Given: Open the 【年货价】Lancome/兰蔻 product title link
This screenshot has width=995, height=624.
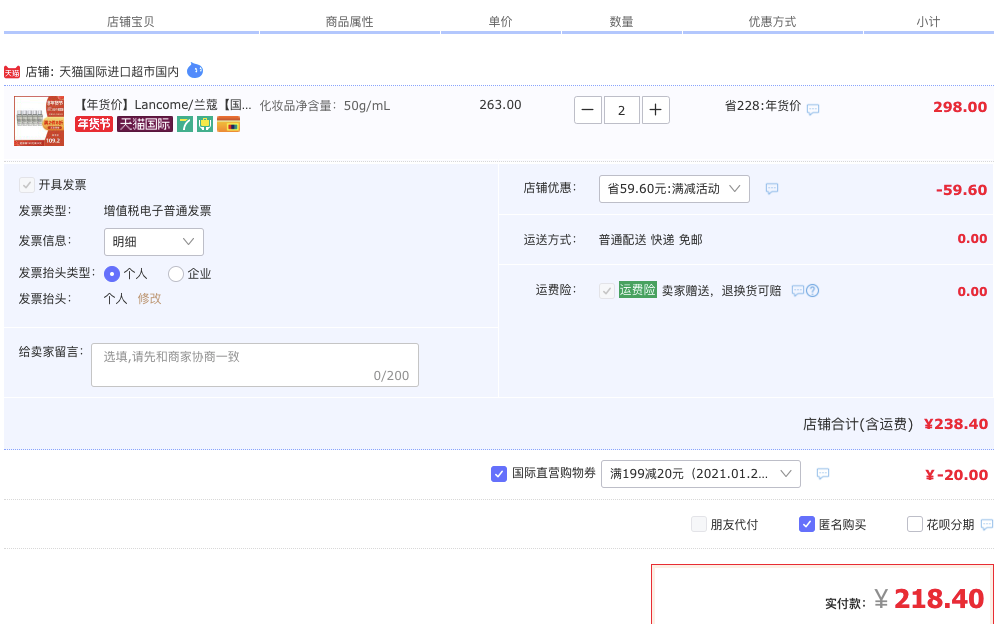Looking at the screenshot, I should (x=164, y=105).
